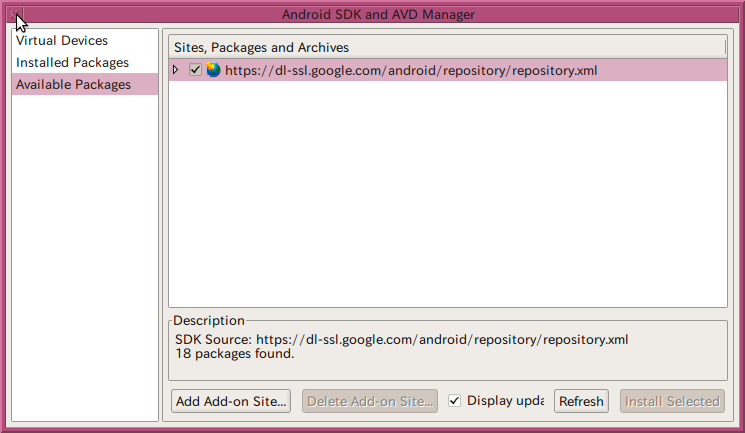745x433 pixels.
Task: Click the Display updates label text
Action: [x=506, y=401]
